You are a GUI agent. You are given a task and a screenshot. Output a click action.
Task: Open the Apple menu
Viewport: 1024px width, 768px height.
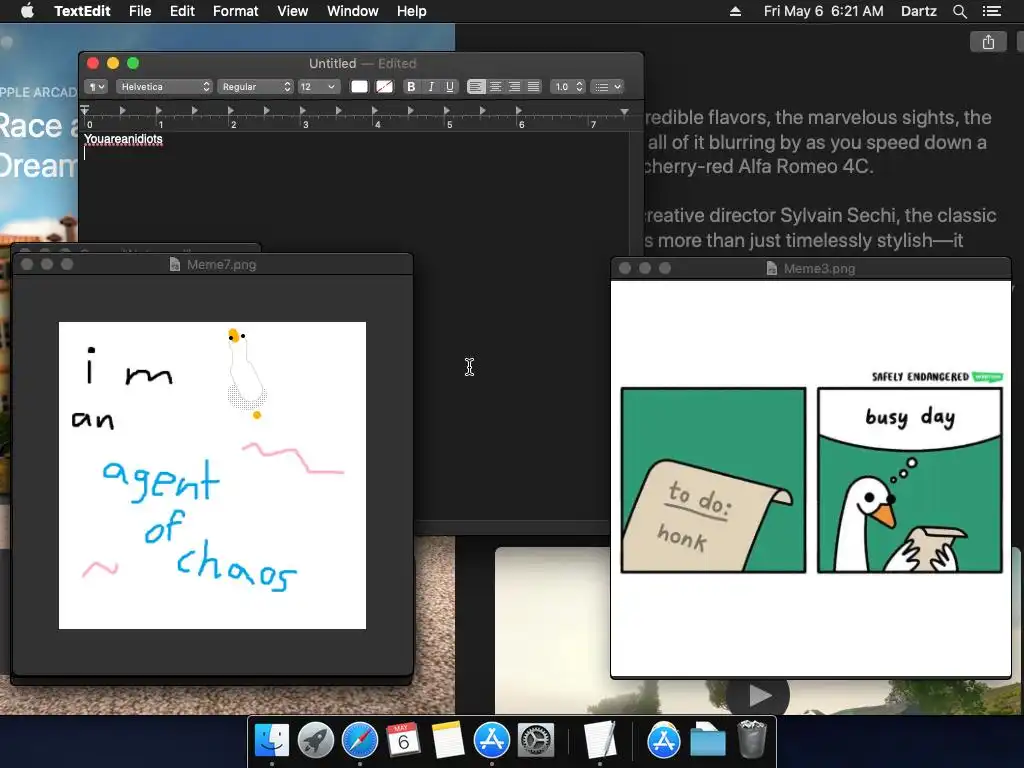(x=27, y=11)
